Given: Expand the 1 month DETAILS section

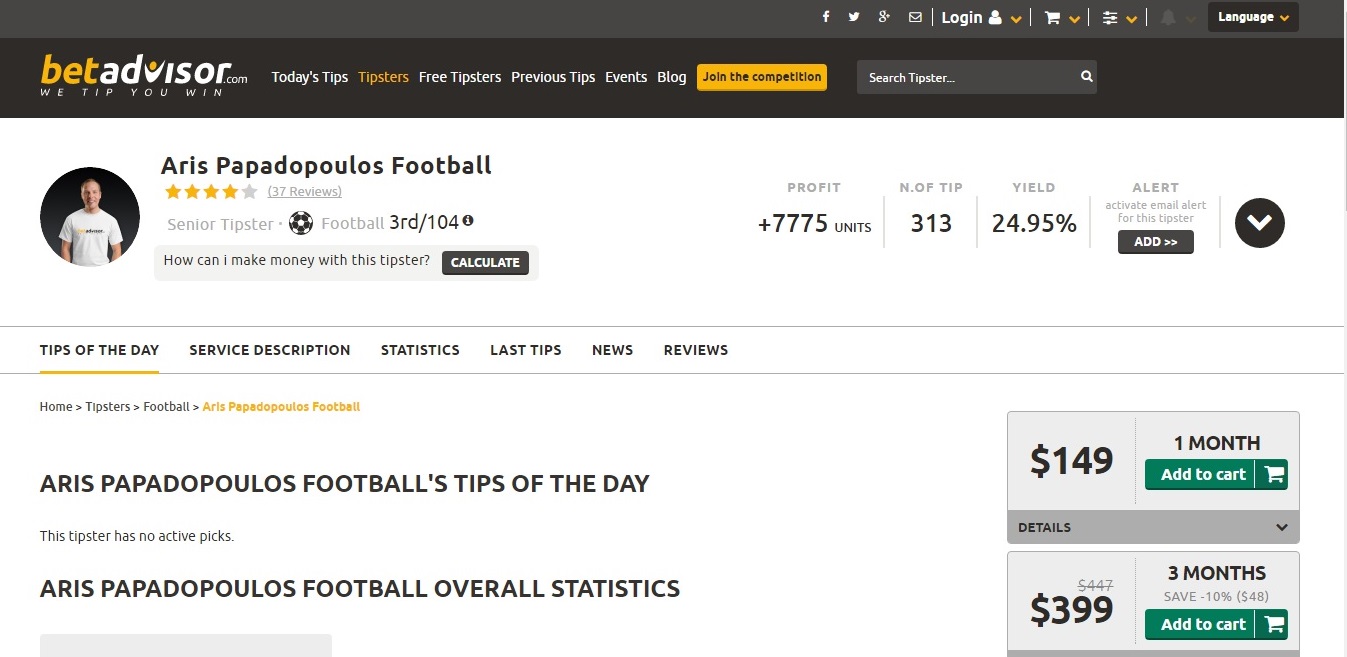Looking at the screenshot, I should tap(1153, 527).
